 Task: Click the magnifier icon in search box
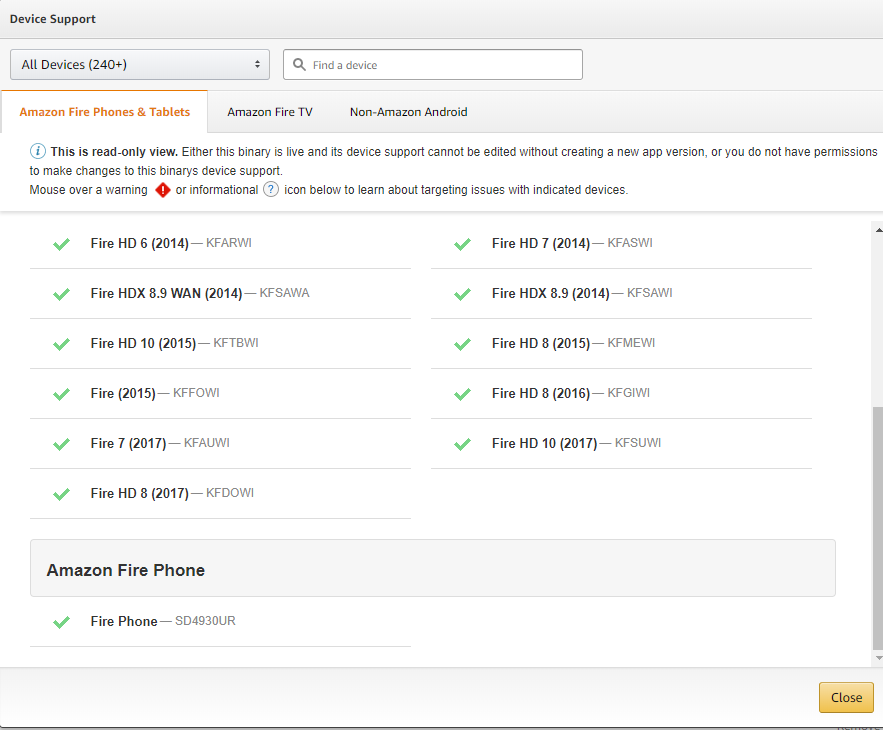(x=299, y=65)
